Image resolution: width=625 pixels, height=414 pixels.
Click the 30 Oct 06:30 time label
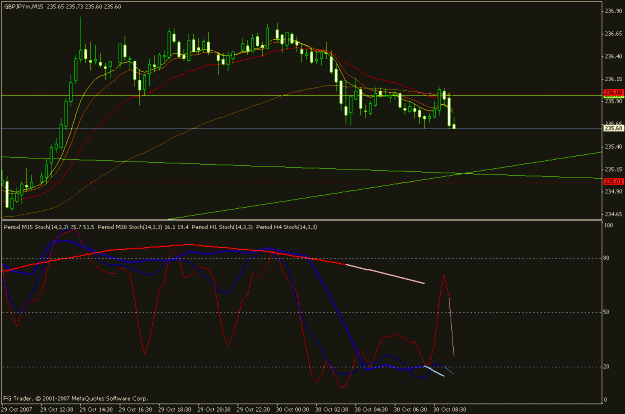pyautogui.click(x=411, y=409)
